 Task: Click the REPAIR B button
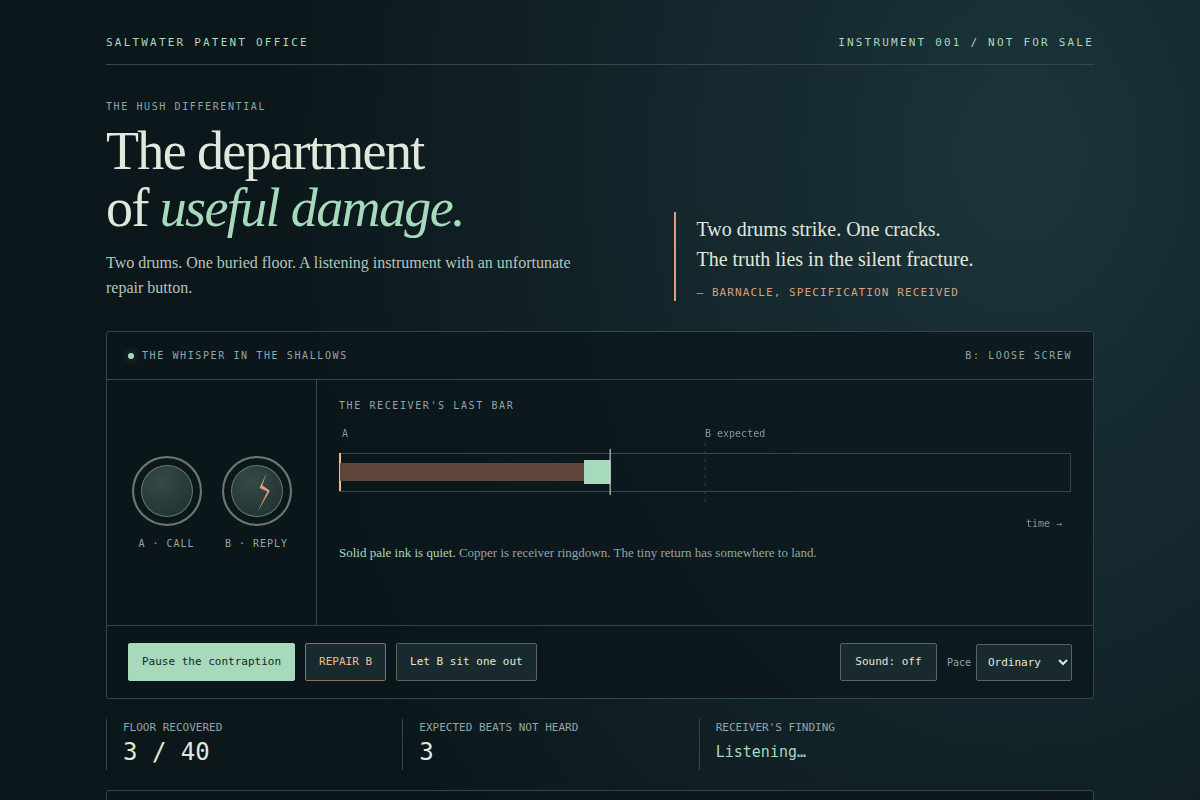(345, 662)
